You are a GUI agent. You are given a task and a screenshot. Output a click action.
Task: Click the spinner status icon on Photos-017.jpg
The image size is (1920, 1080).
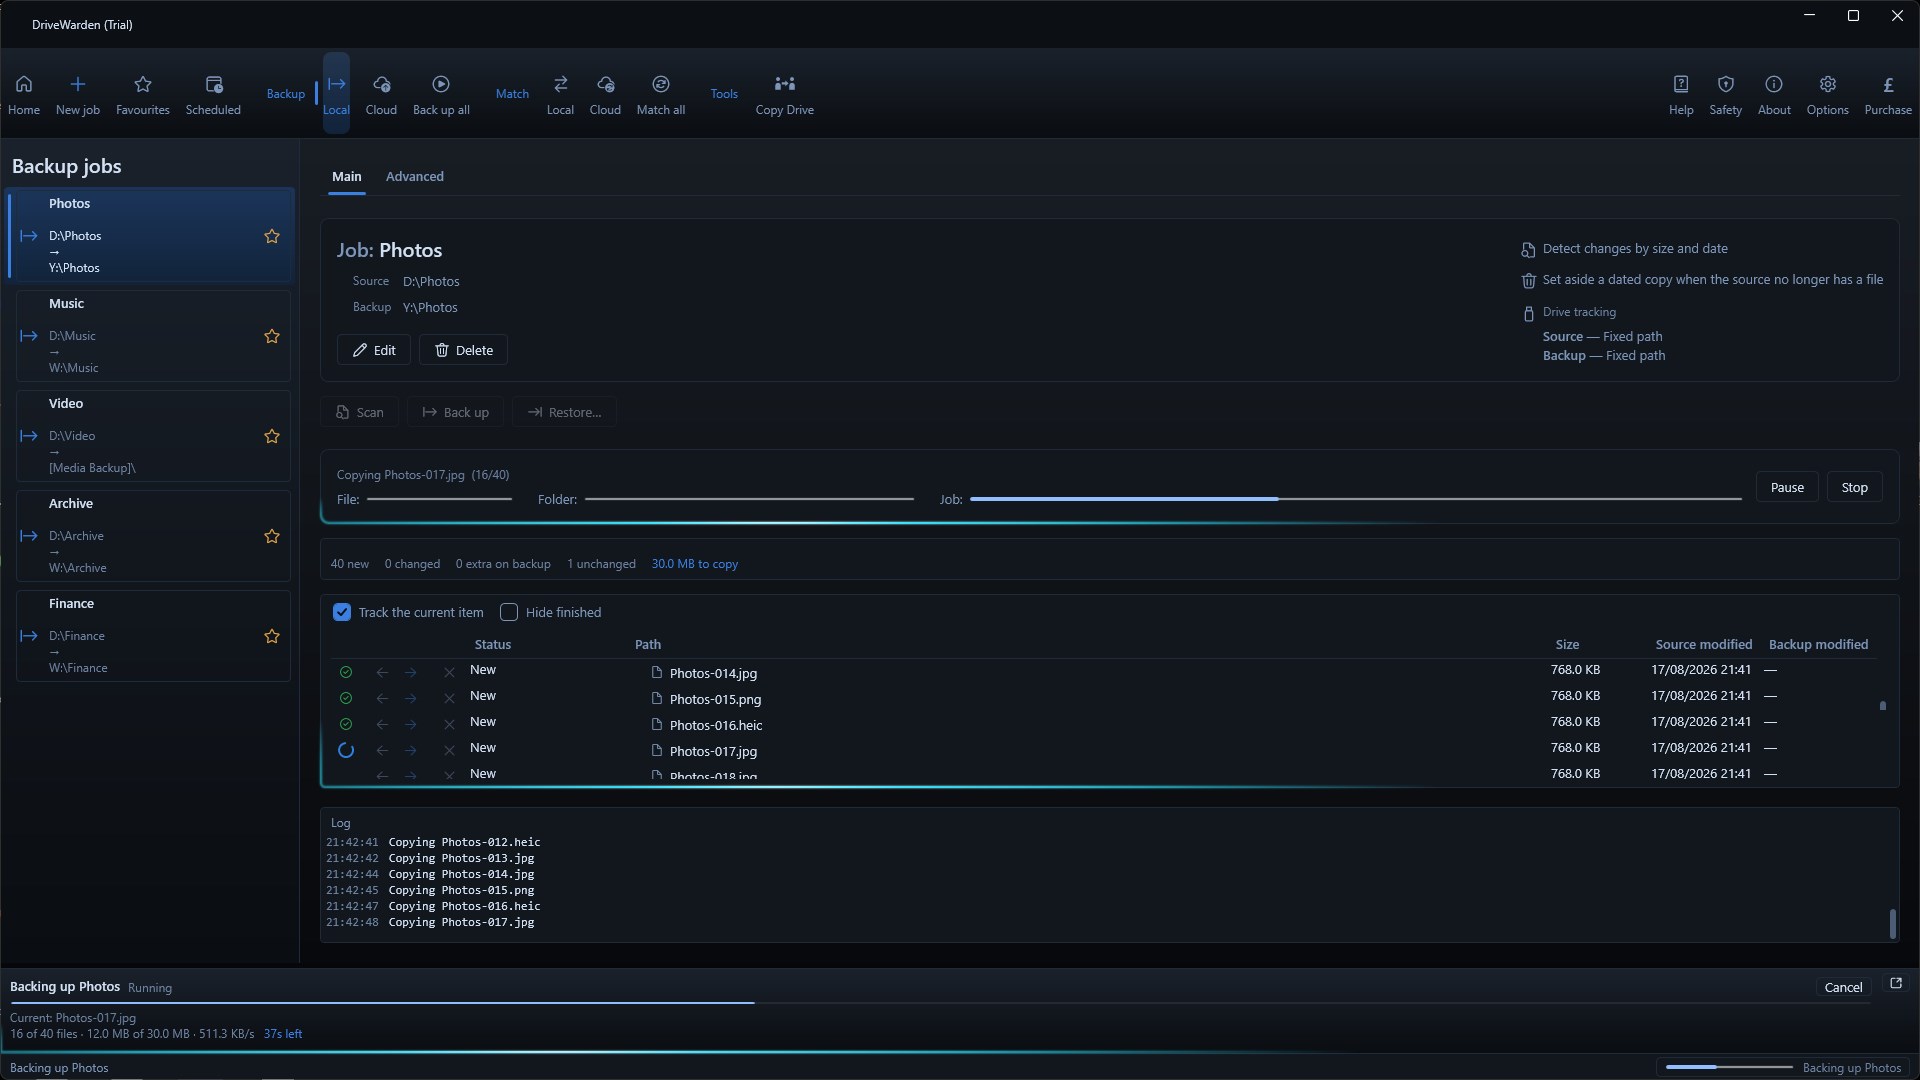click(x=346, y=750)
